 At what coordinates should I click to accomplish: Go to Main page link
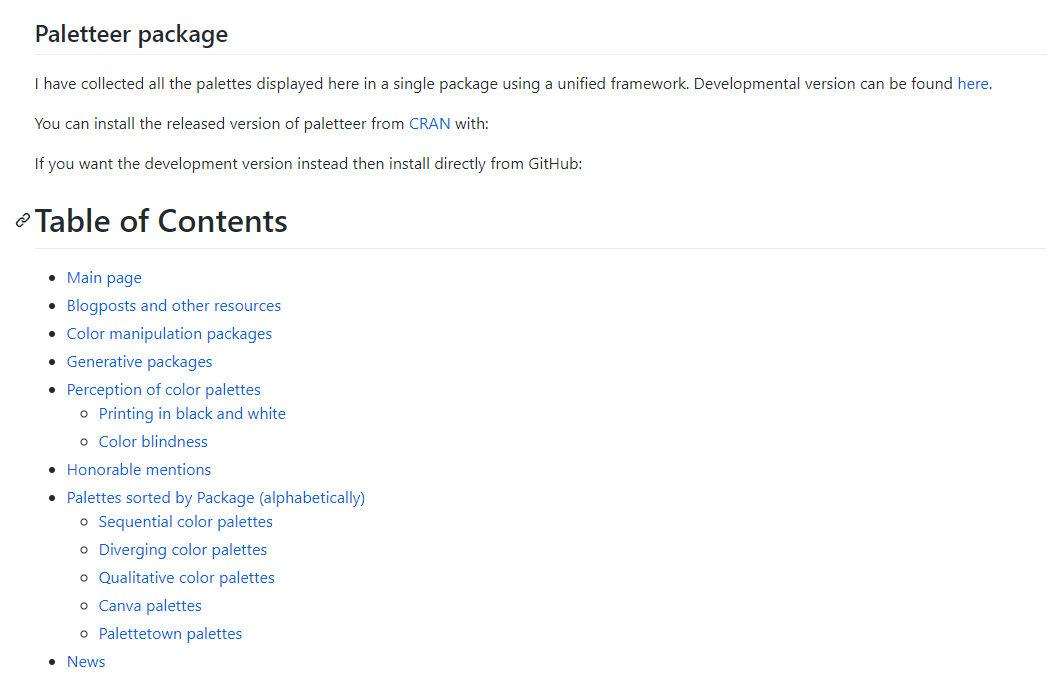tap(104, 278)
